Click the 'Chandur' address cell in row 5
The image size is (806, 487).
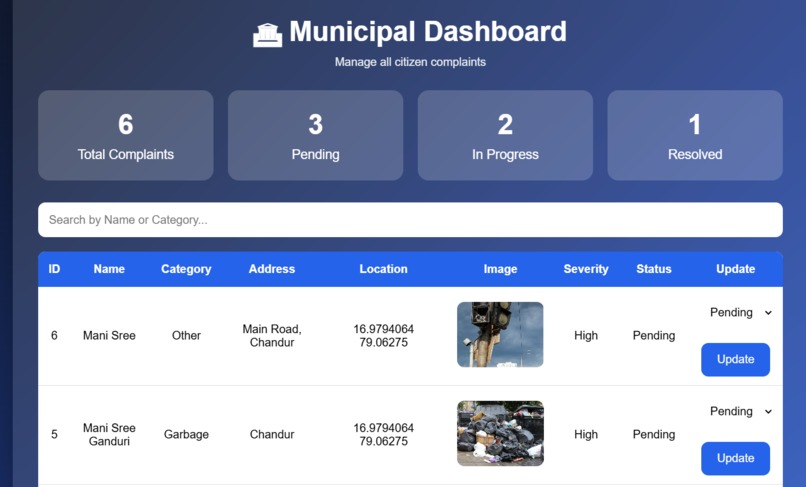272,434
